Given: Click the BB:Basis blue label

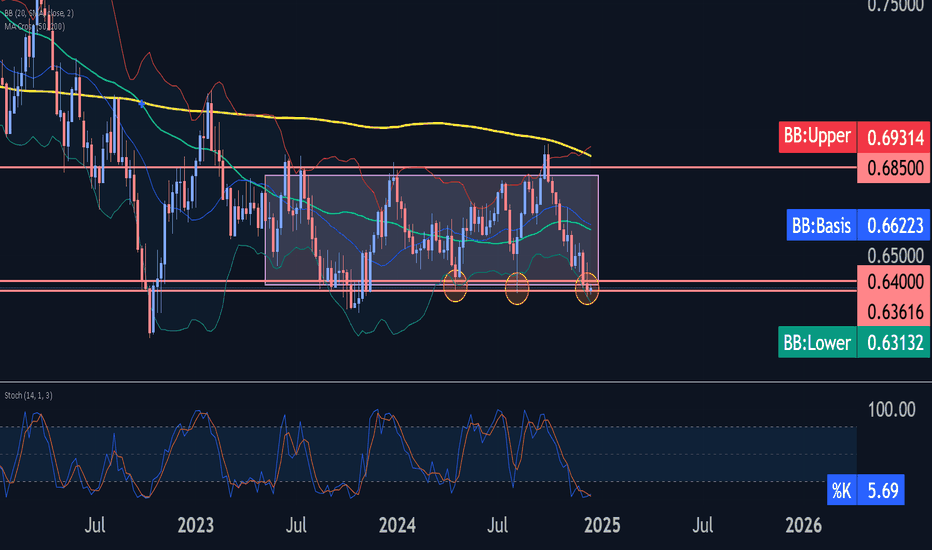Looking at the screenshot, I should [x=821, y=225].
